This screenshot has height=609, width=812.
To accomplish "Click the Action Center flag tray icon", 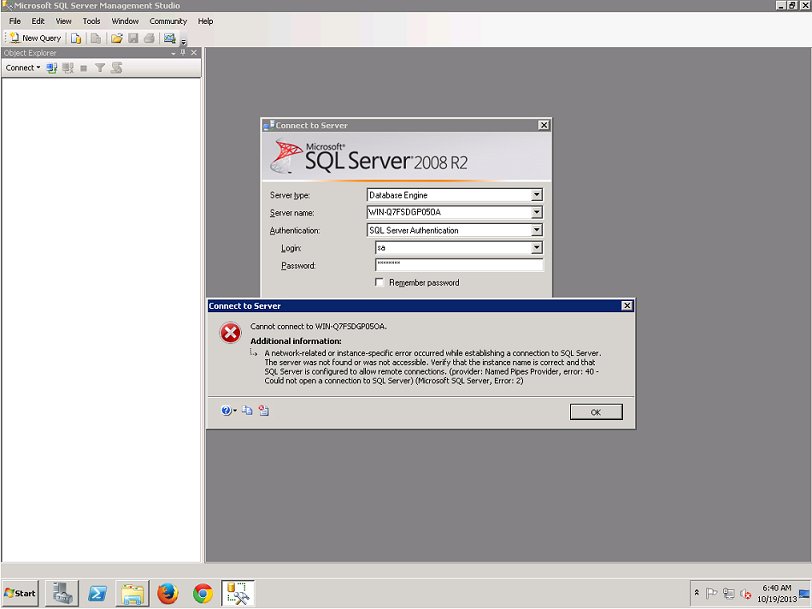I will [712, 593].
